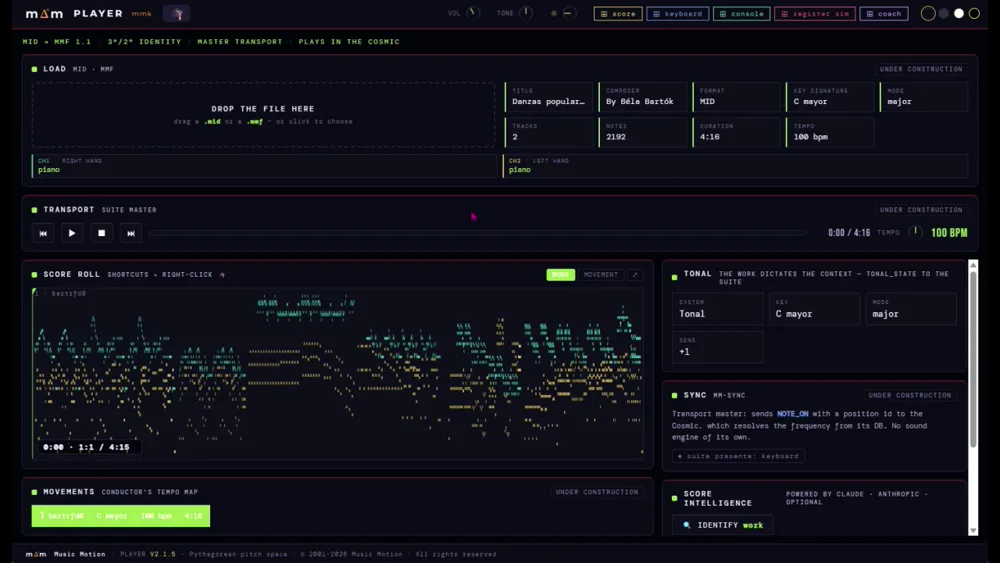The image size is (1000, 563).
Task: Stop playback with the Stop button
Action: [x=101, y=233]
